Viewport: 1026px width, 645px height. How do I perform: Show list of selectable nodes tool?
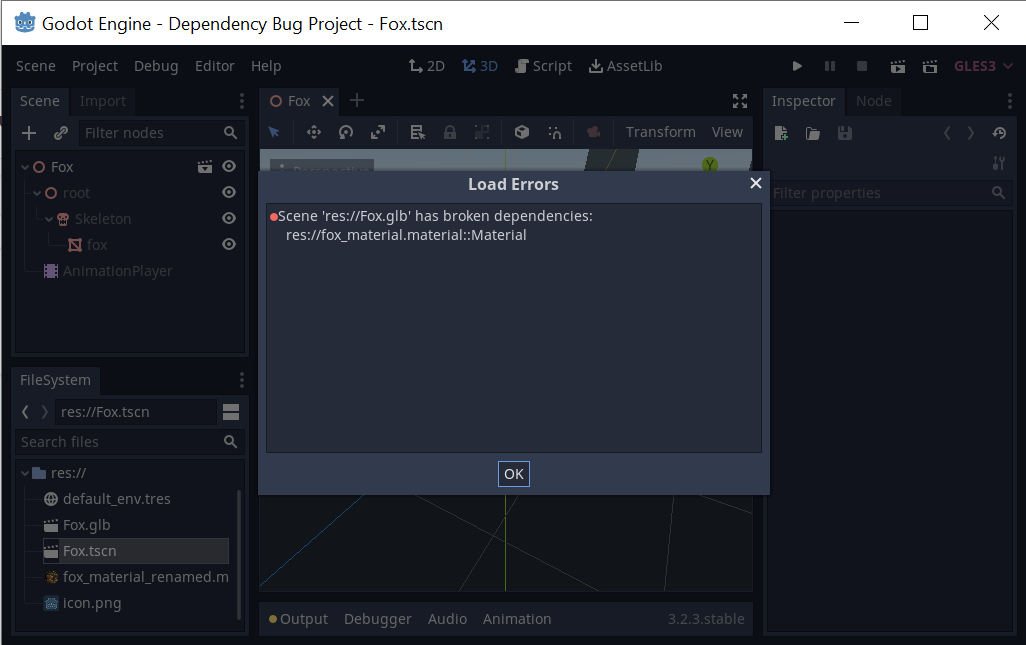coord(417,132)
